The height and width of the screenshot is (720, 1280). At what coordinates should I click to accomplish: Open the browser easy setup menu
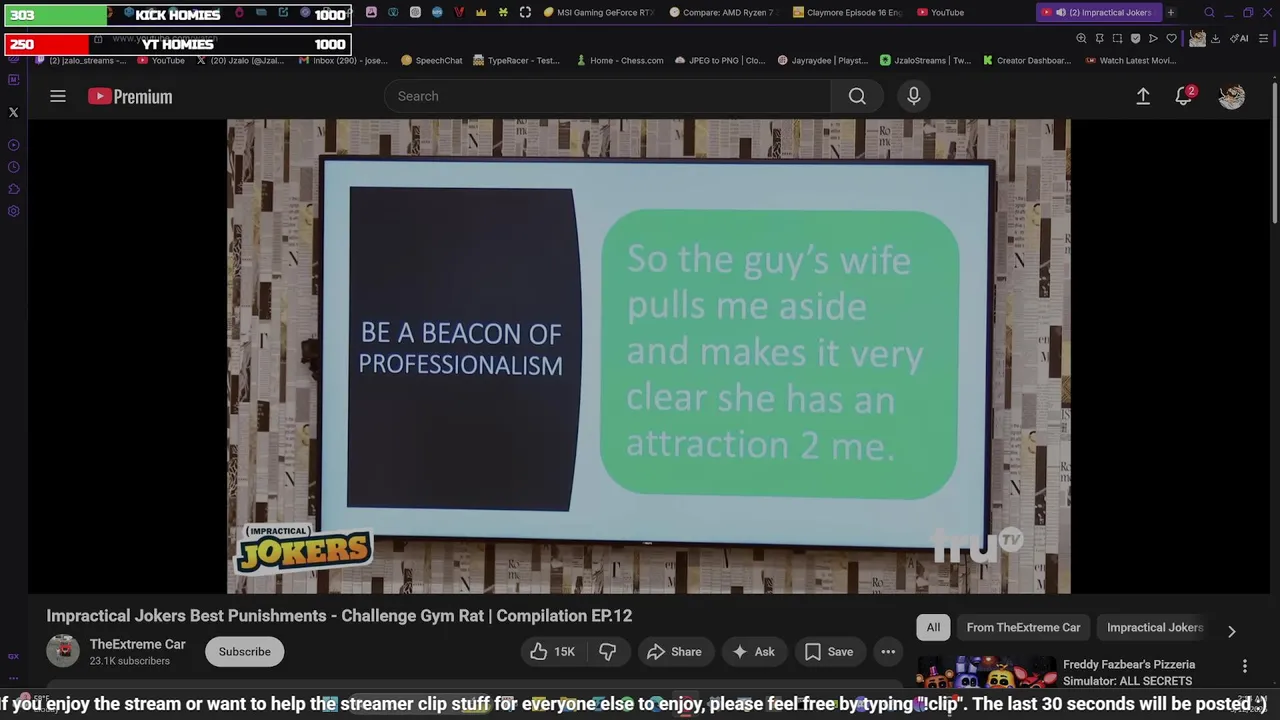click(1263, 38)
